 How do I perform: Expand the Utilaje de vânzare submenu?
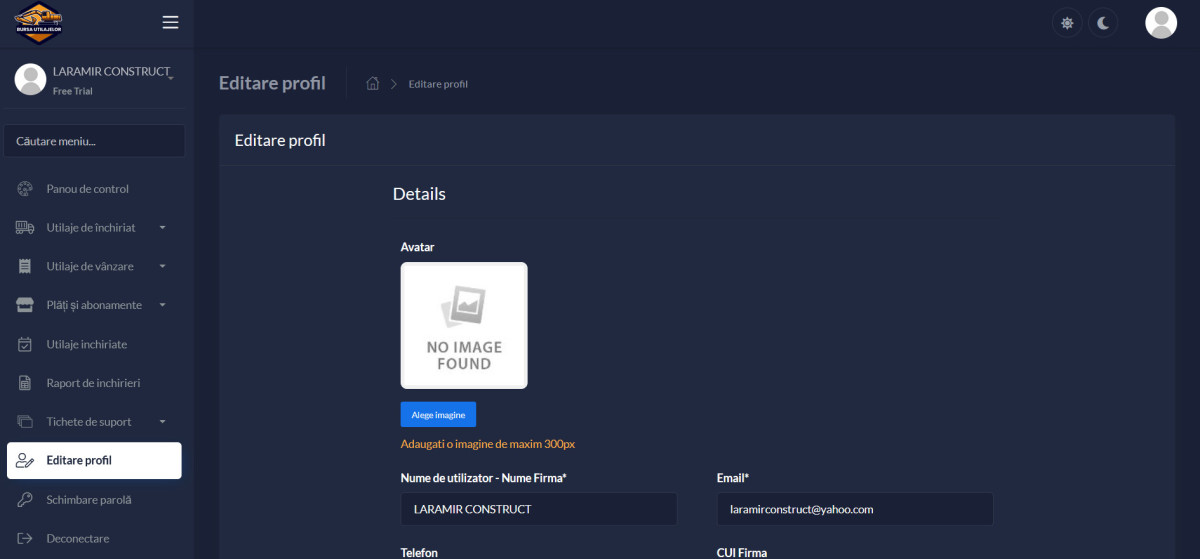coord(90,267)
